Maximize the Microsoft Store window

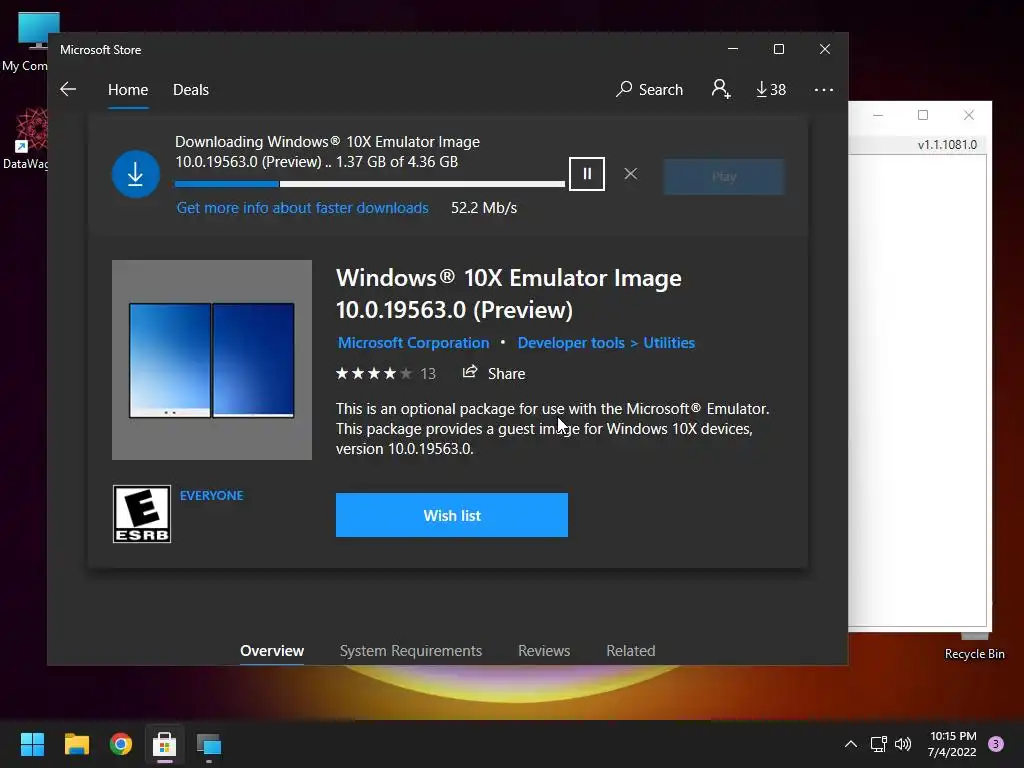point(778,49)
